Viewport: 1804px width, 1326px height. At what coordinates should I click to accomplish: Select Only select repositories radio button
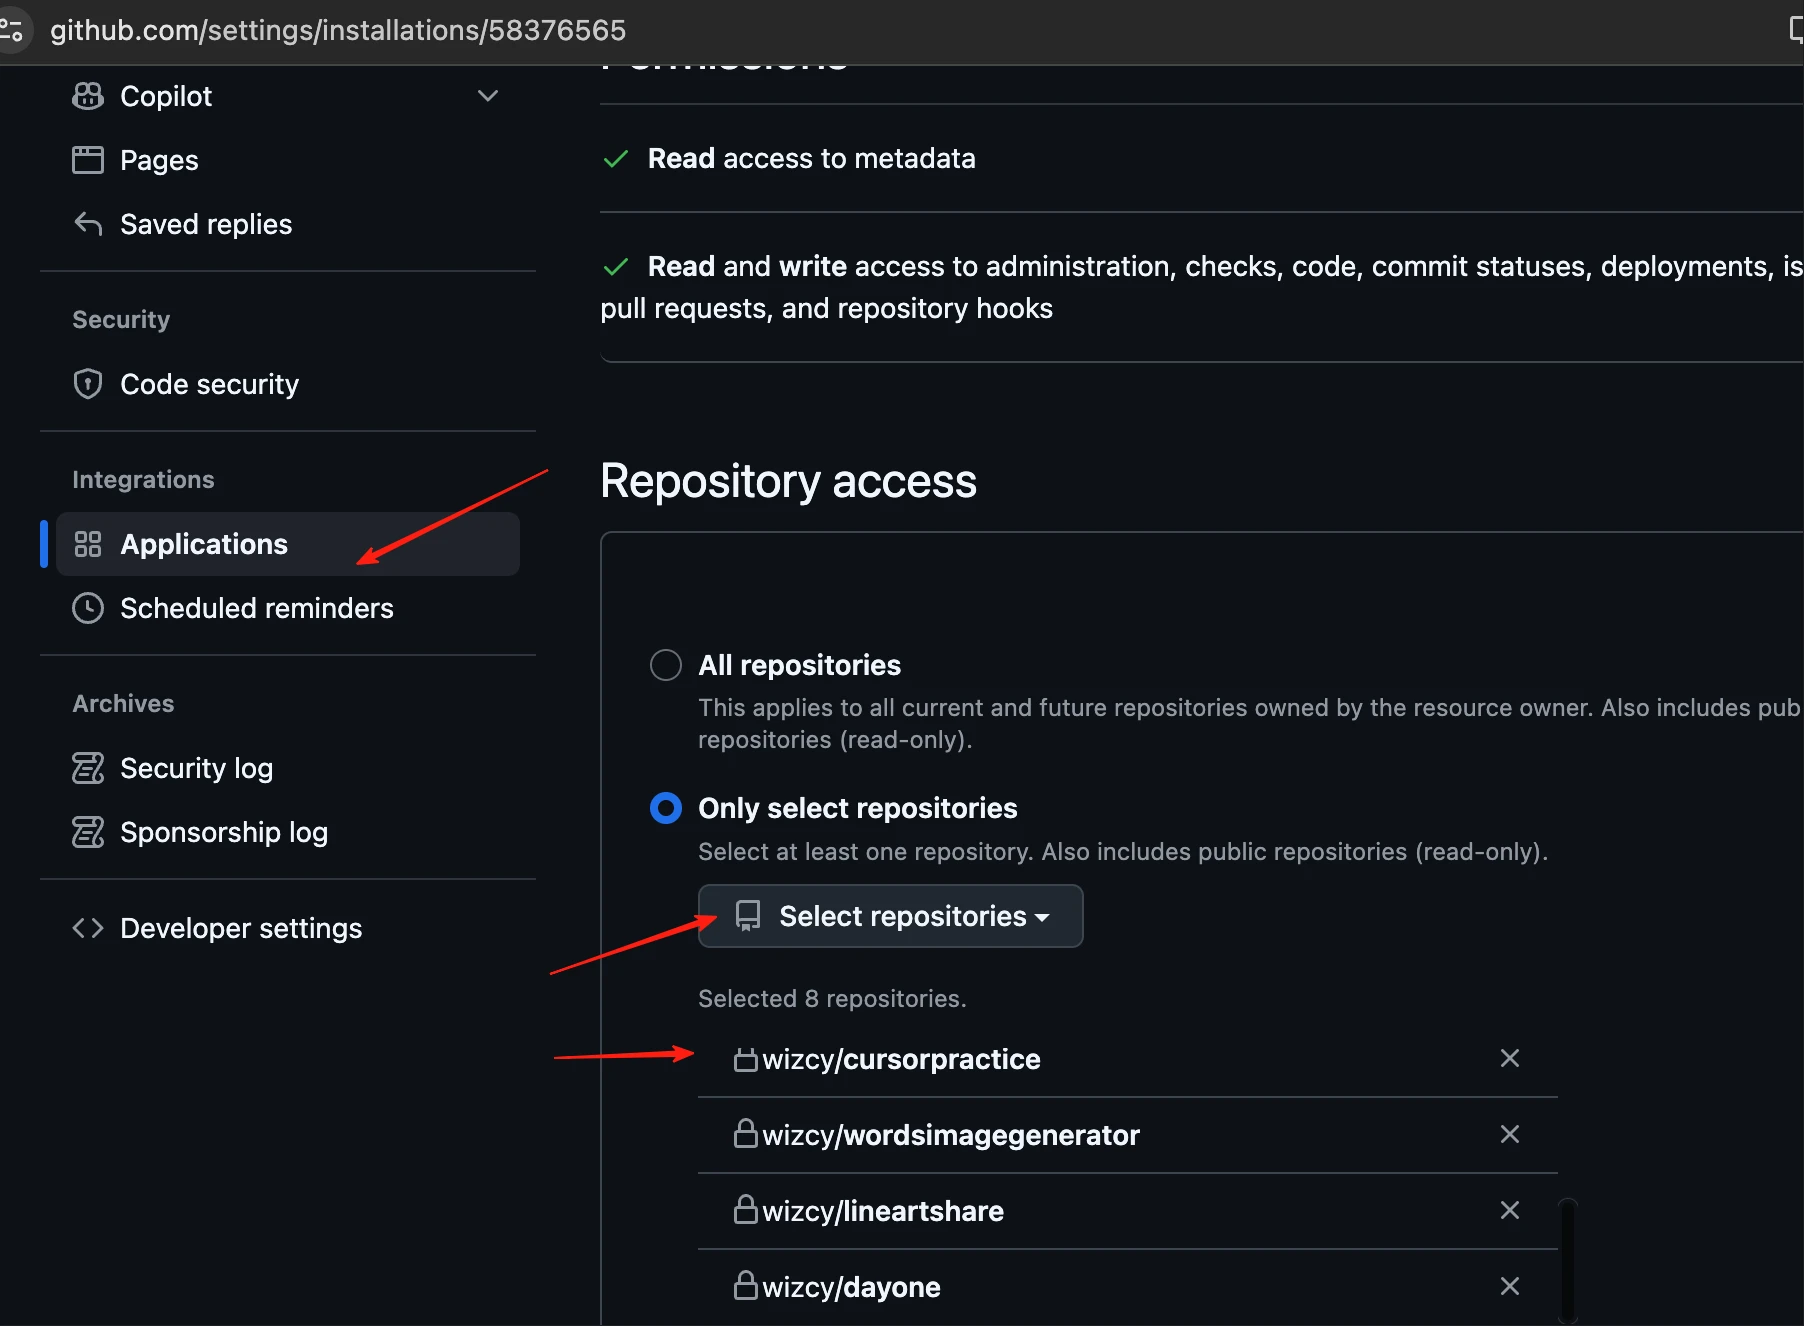[666, 808]
